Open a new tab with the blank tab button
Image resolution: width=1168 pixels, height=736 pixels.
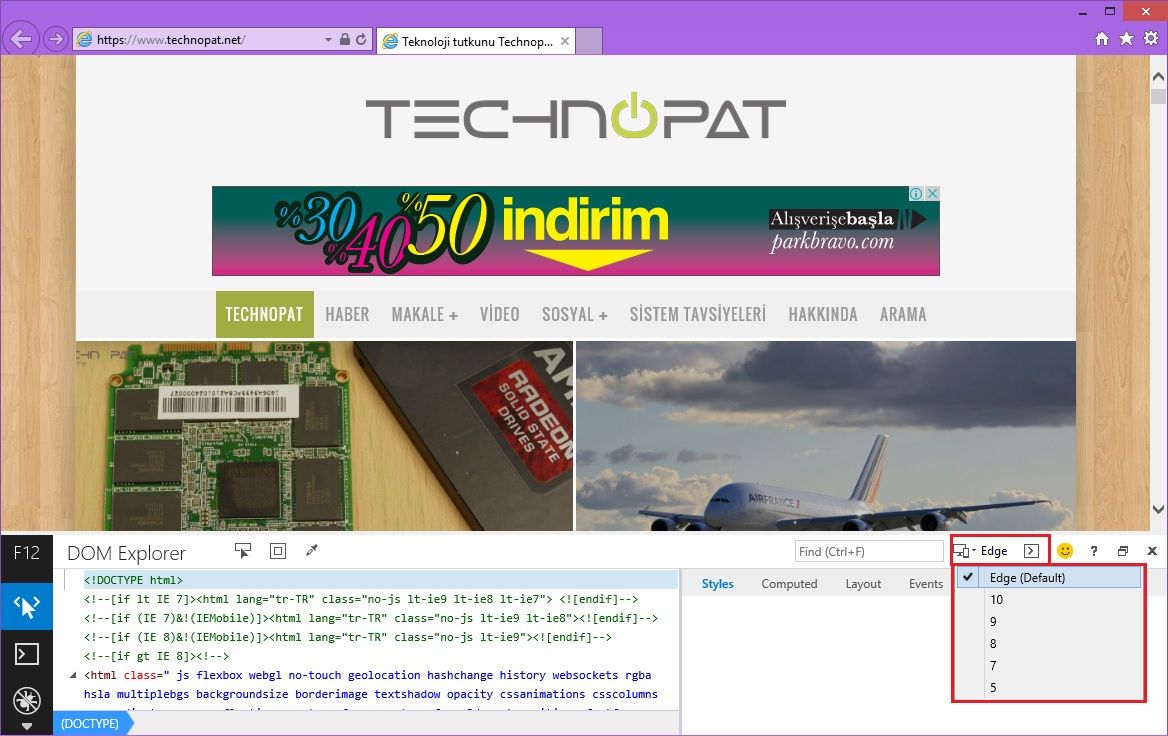[x=589, y=41]
